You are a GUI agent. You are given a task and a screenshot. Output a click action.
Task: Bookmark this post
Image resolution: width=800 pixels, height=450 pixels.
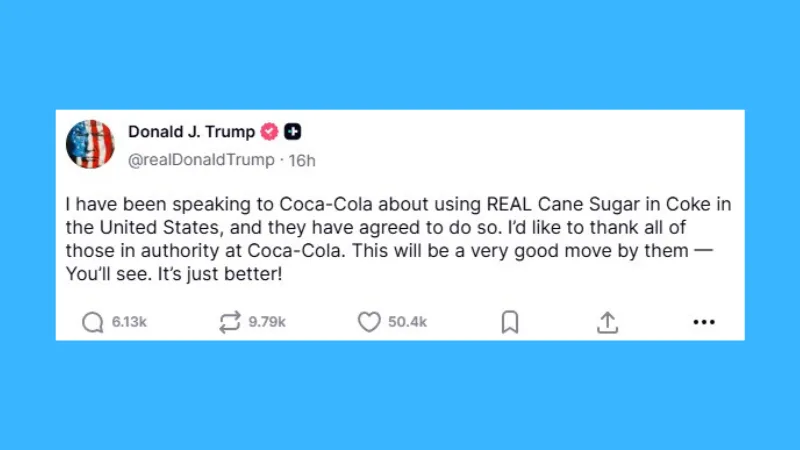click(x=509, y=322)
